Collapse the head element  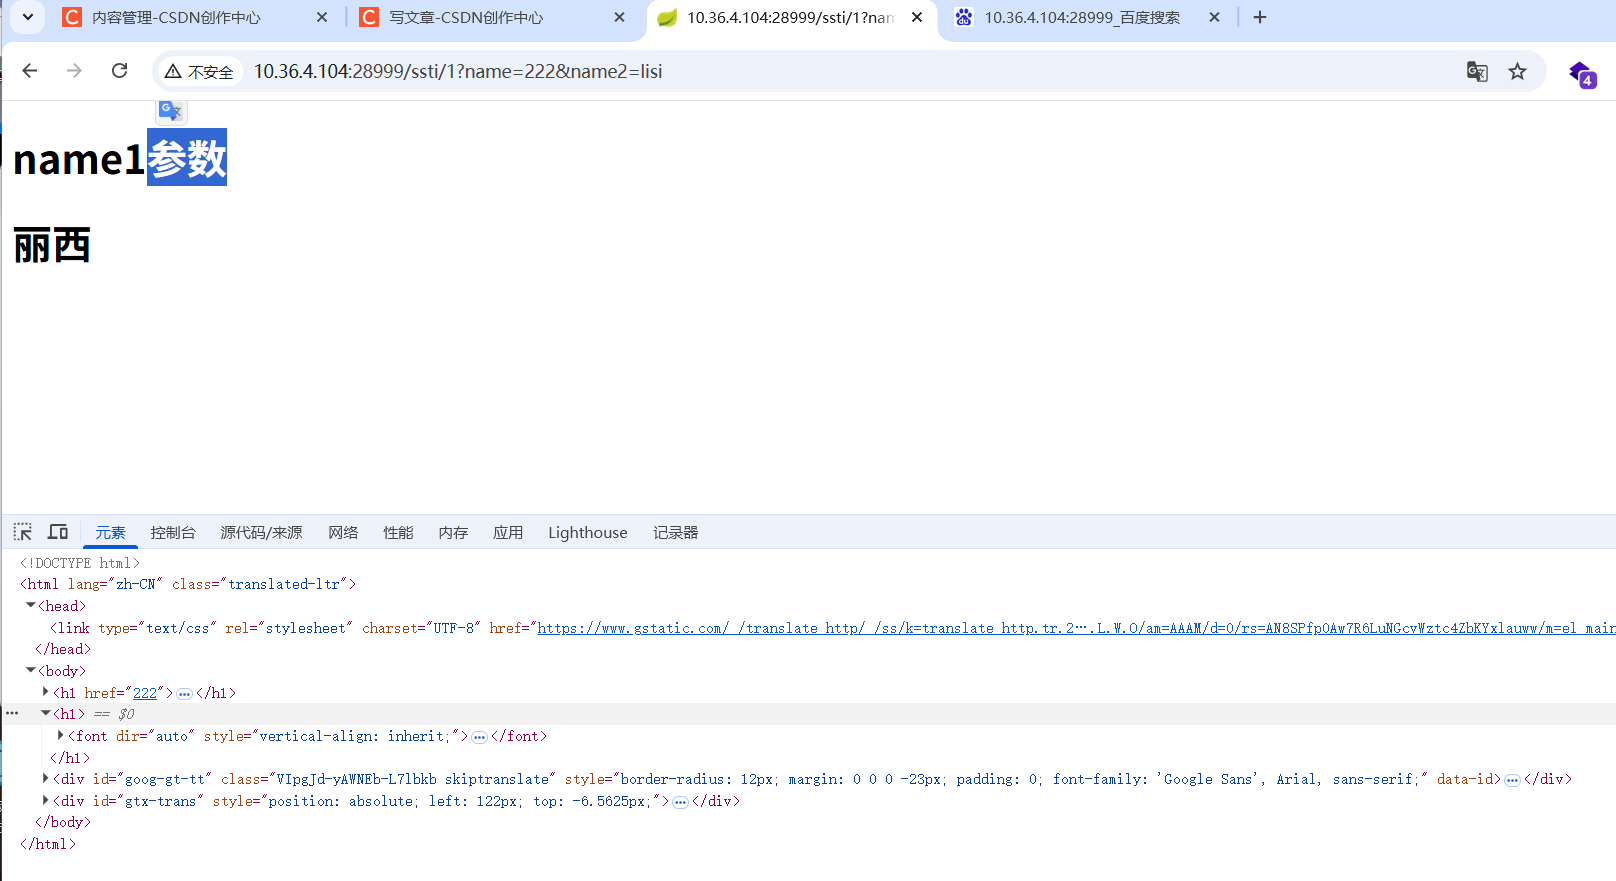(31, 605)
